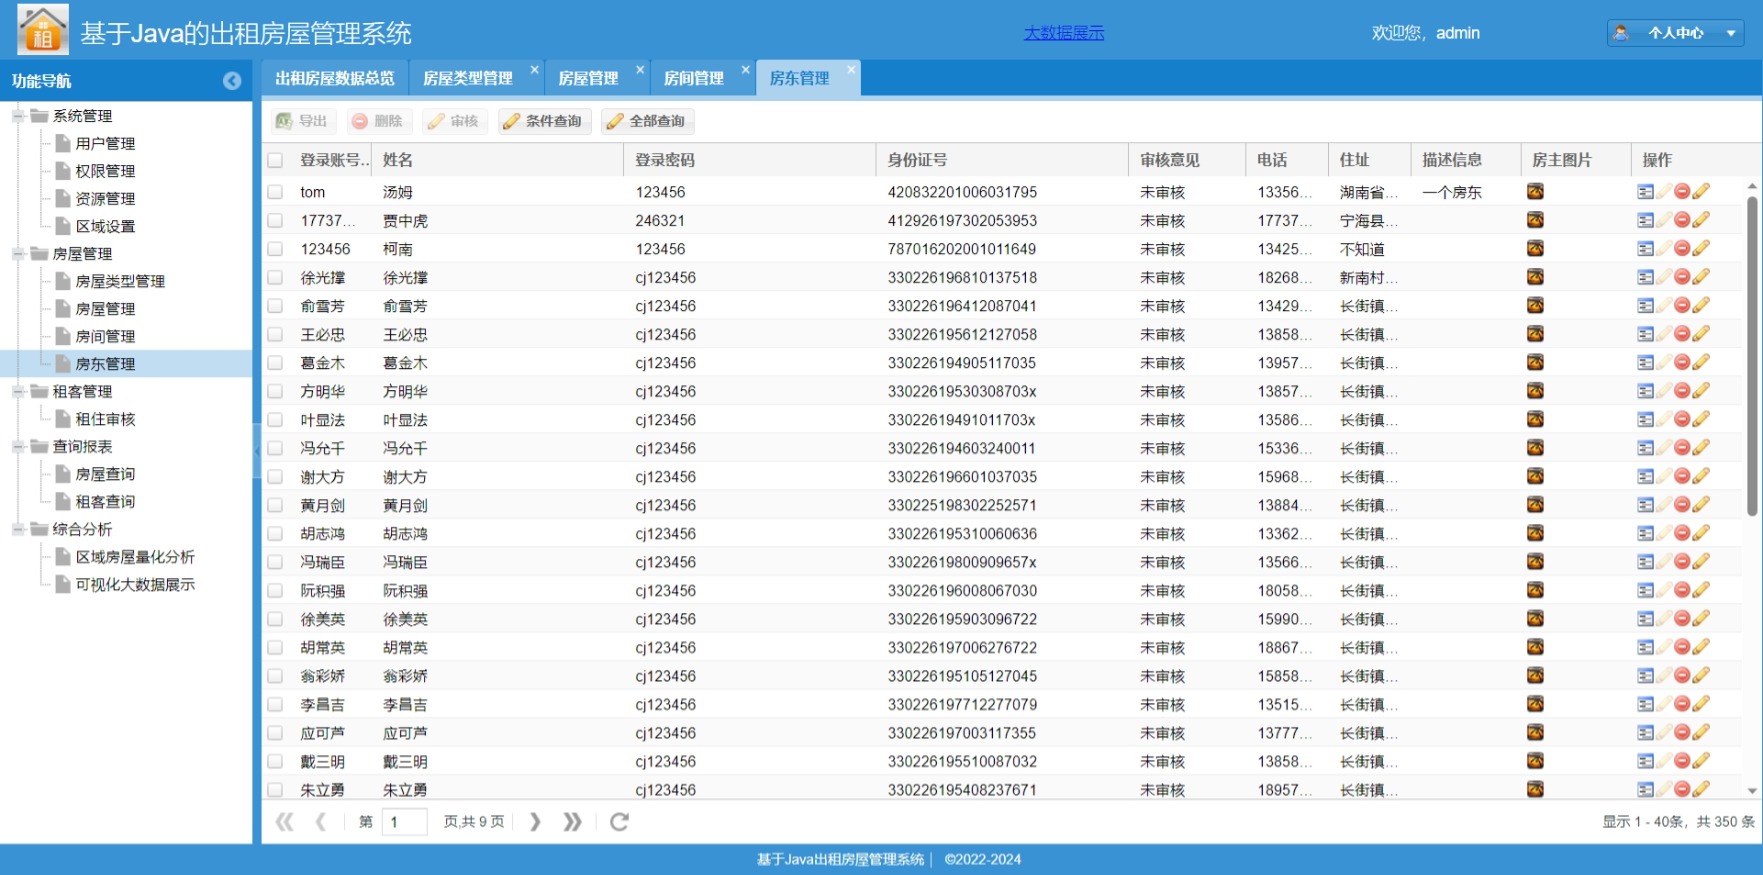Open 用户管理 in navigation tree
This screenshot has width=1763, height=875.
[x=105, y=144]
